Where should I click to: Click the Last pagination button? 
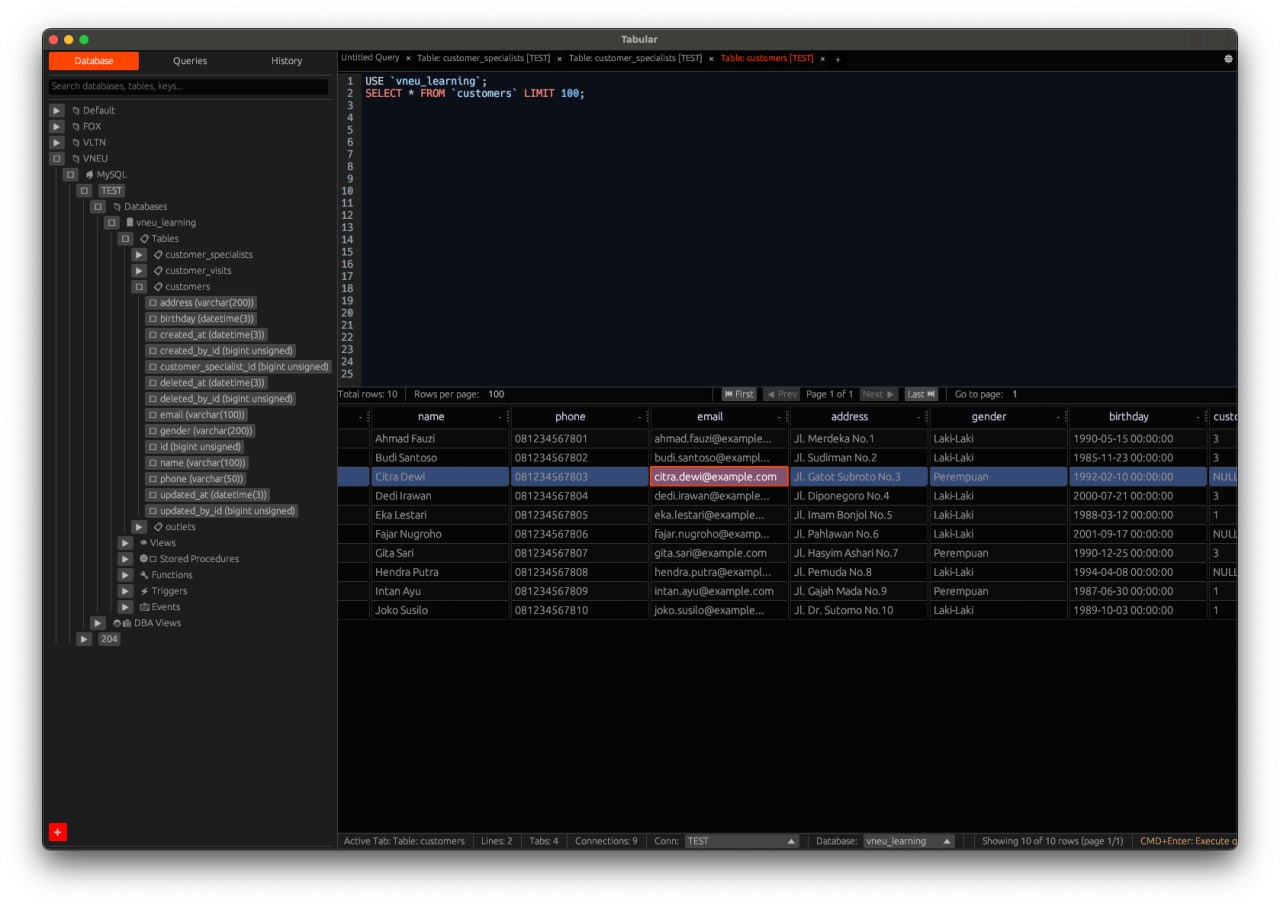[x=921, y=394]
